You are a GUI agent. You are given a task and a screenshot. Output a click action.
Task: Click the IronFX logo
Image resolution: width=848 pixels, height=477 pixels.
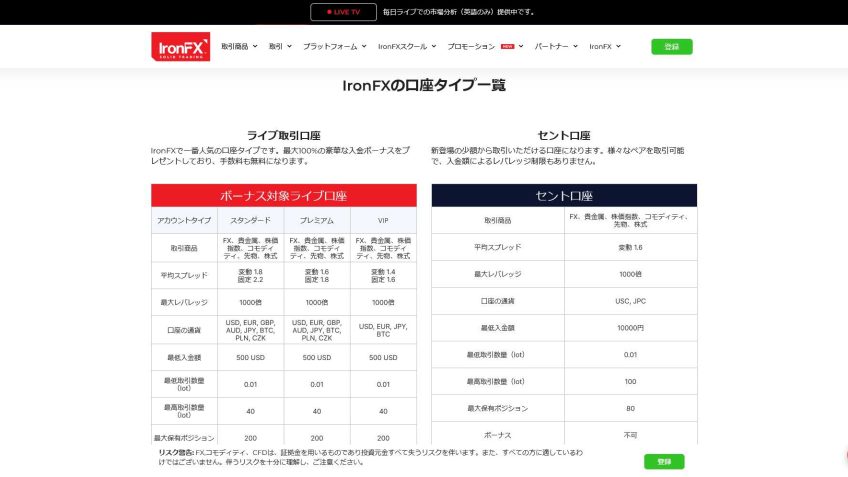coord(181,47)
